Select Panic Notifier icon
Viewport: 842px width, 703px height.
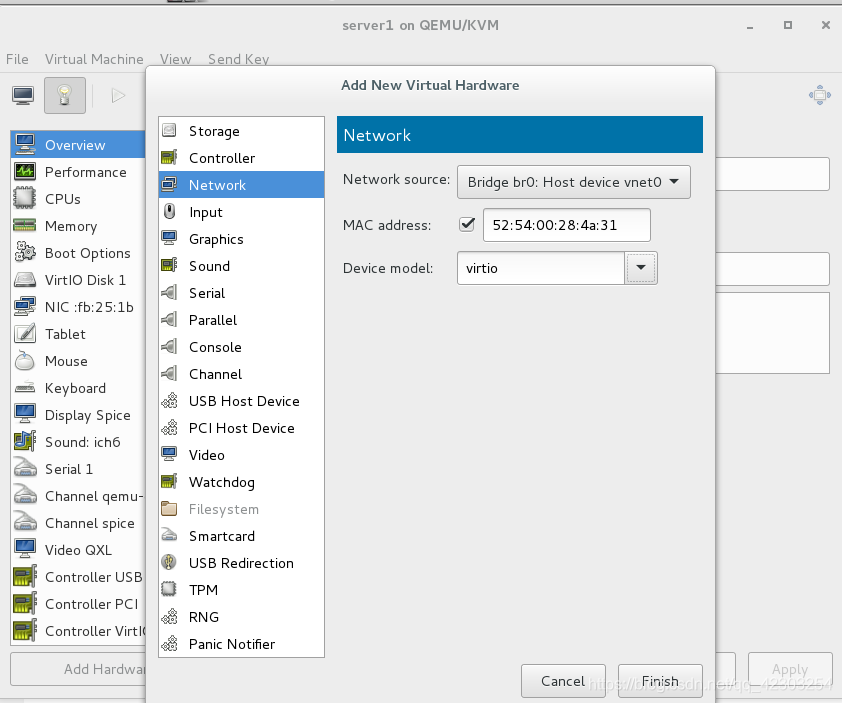(170, 643)
